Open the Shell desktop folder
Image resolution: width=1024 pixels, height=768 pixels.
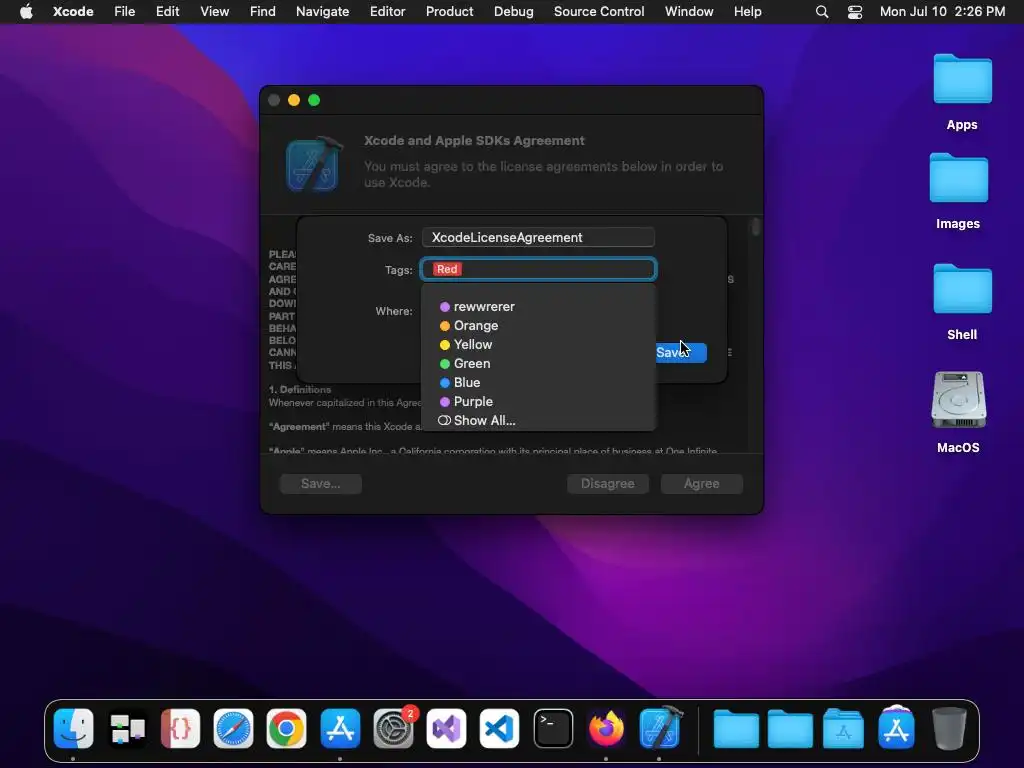point(962,302)
